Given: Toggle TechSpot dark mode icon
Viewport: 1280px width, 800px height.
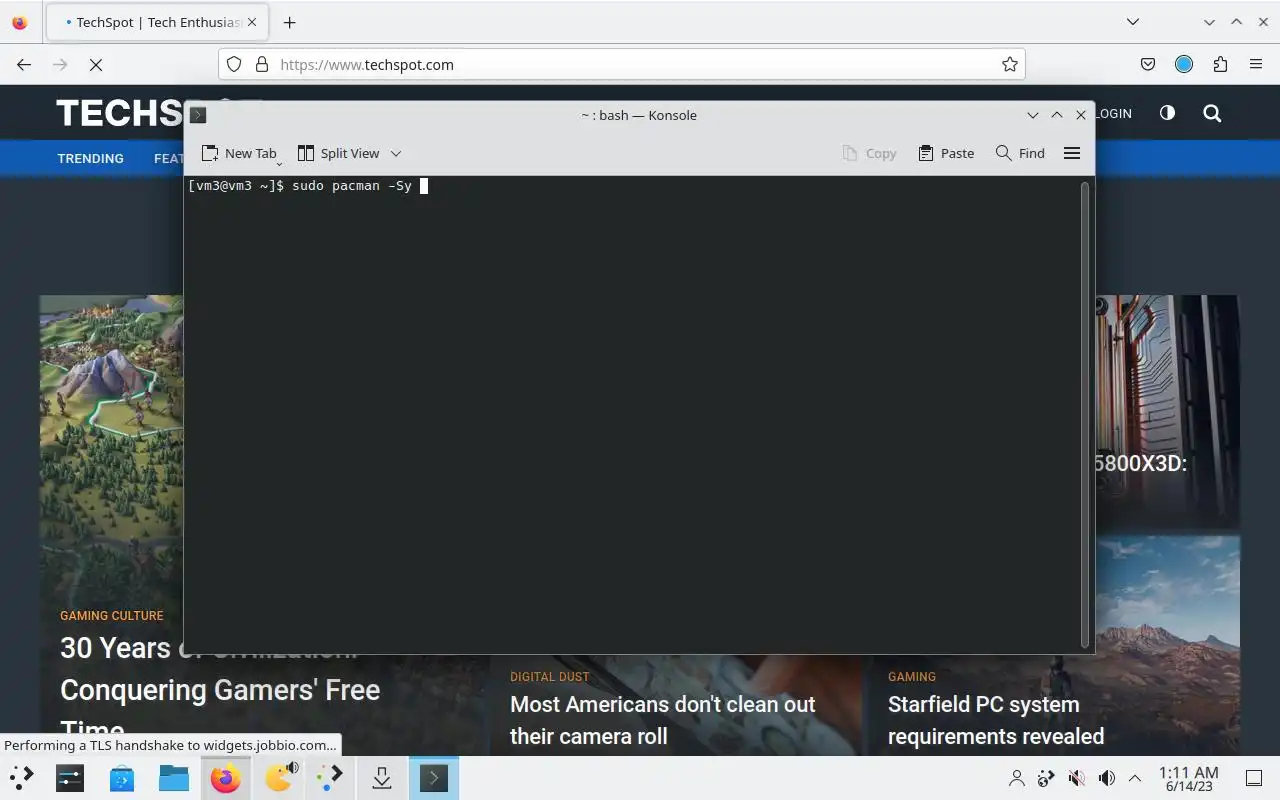Looking at the screenshot, I should (1167, 113).
